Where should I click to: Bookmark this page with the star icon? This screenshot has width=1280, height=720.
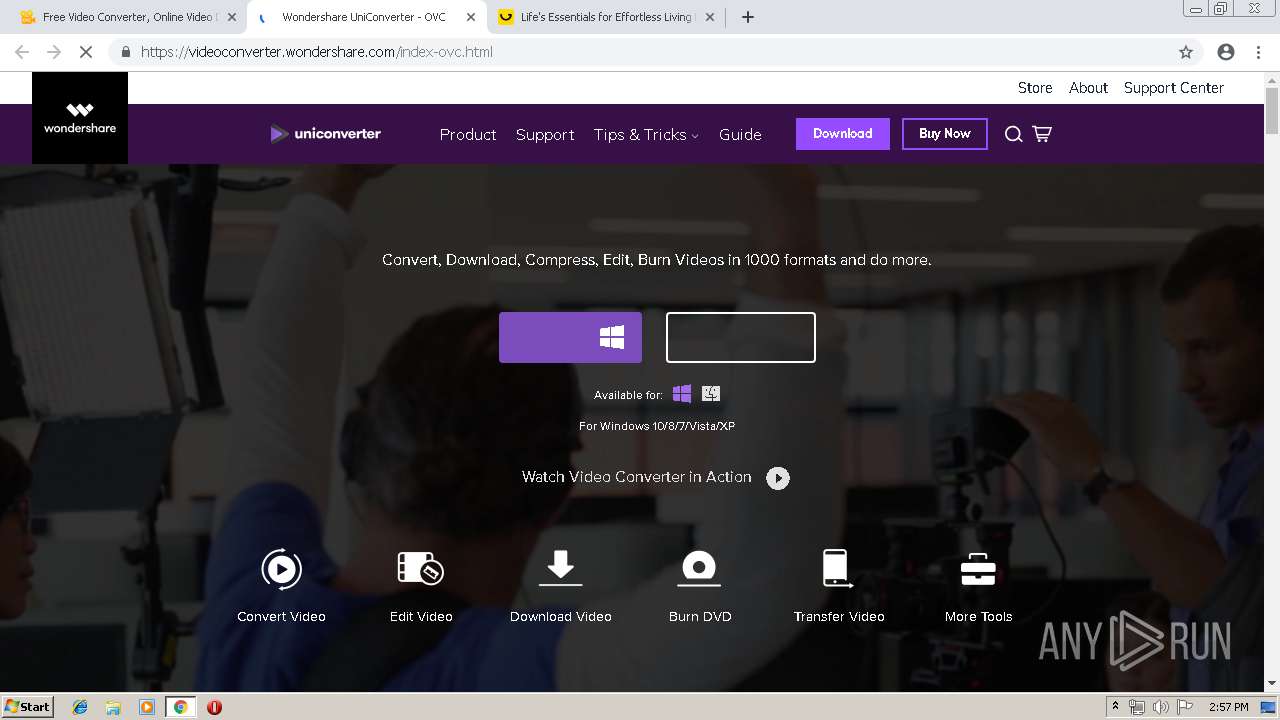click(1186, 52)
